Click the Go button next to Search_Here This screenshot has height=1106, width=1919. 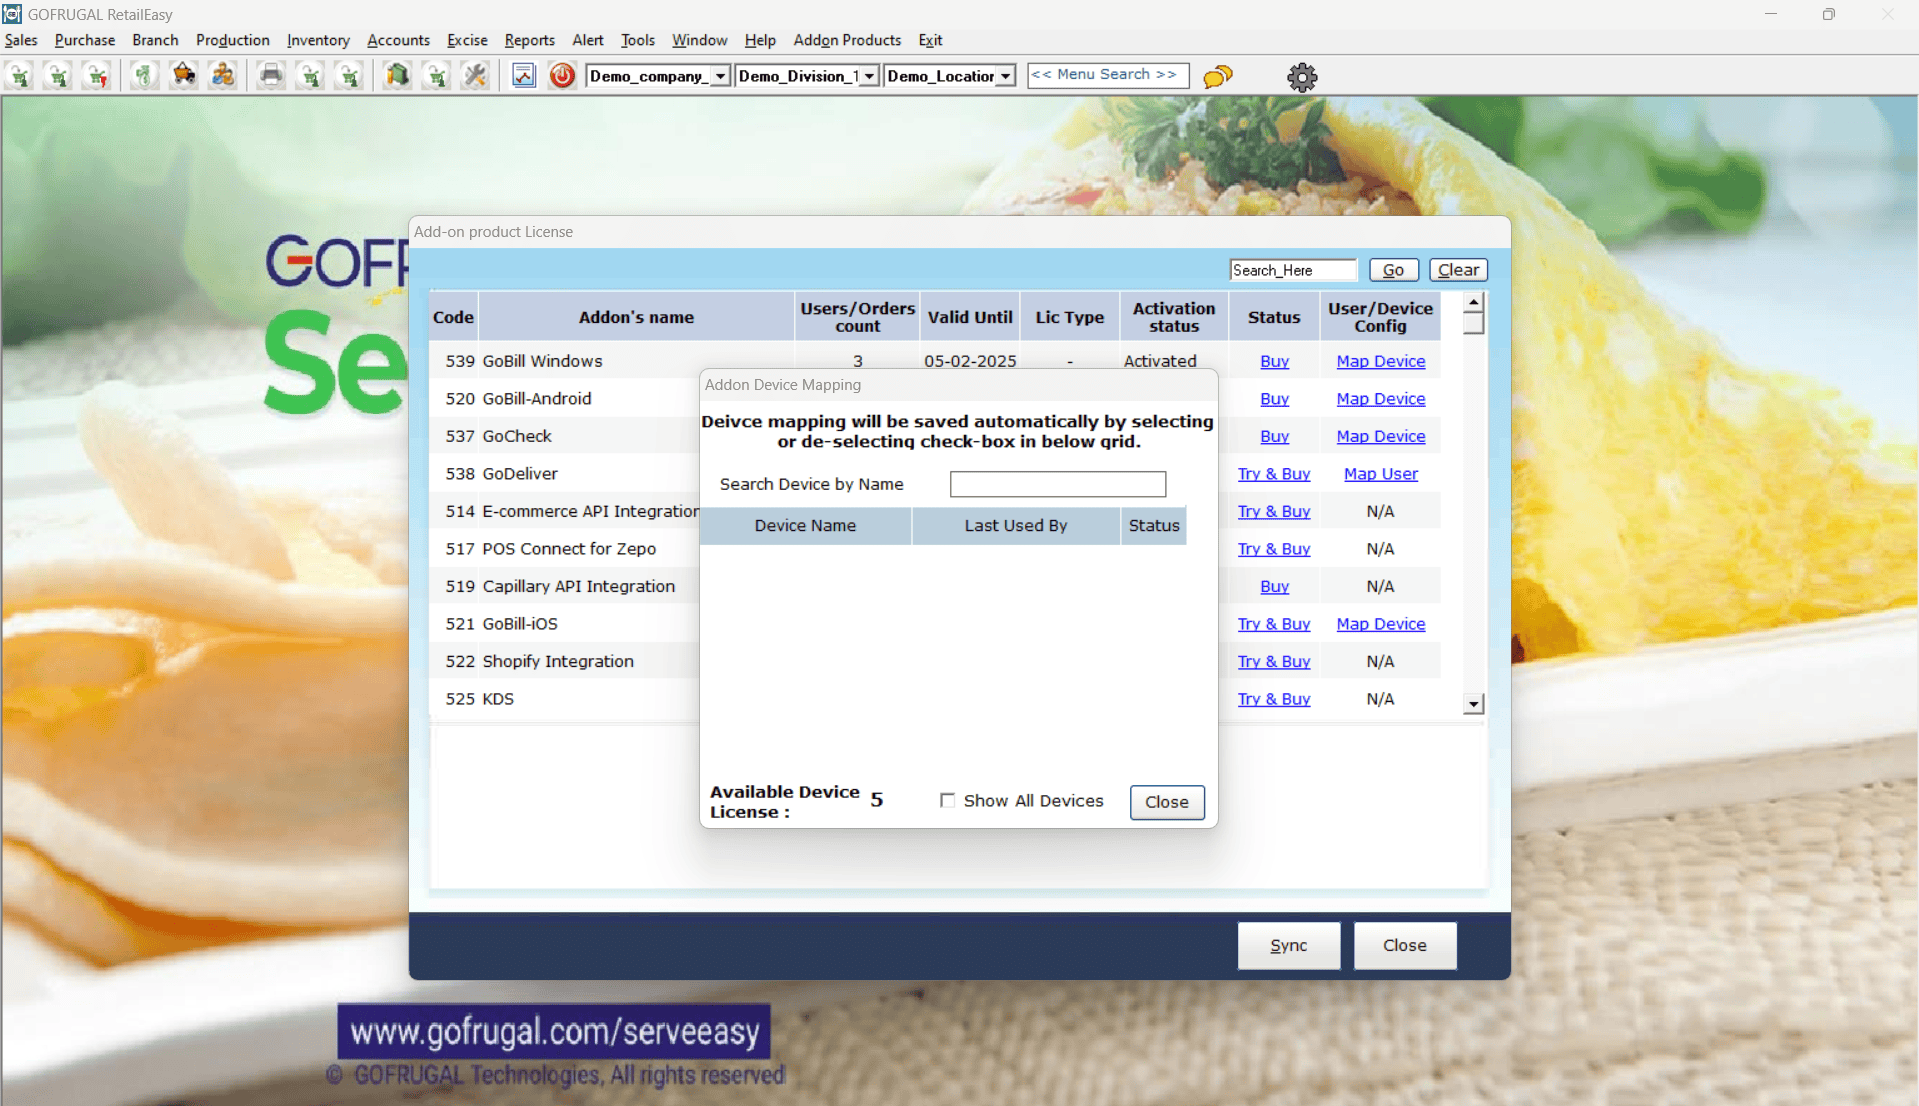pos(1393,270)
